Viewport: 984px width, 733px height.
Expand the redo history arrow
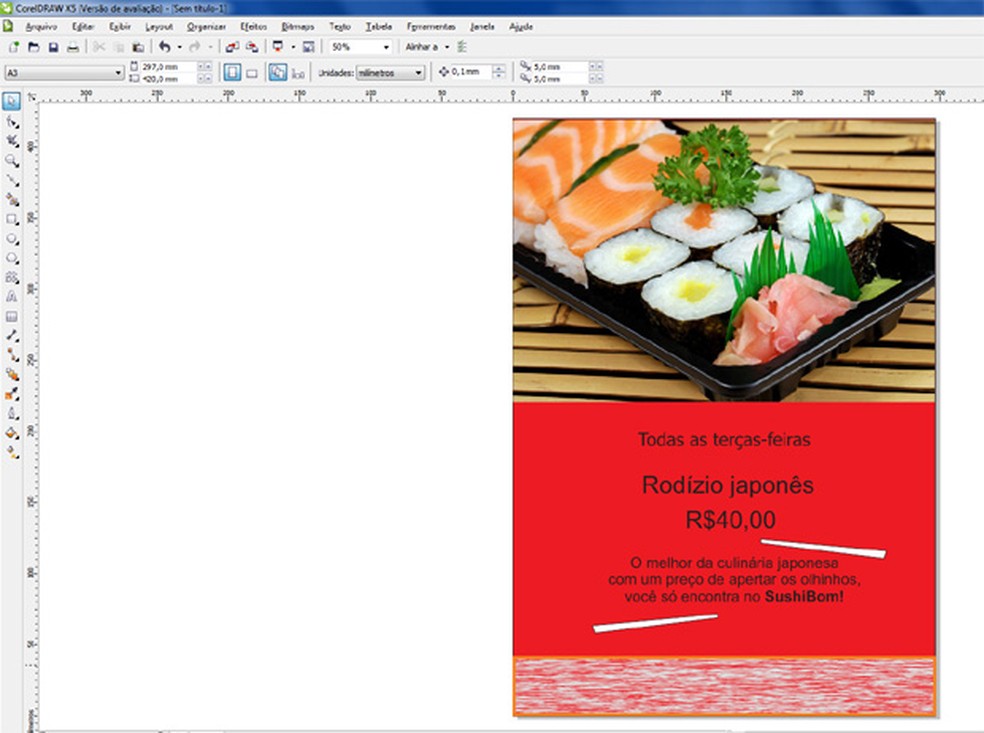(210, 47)
